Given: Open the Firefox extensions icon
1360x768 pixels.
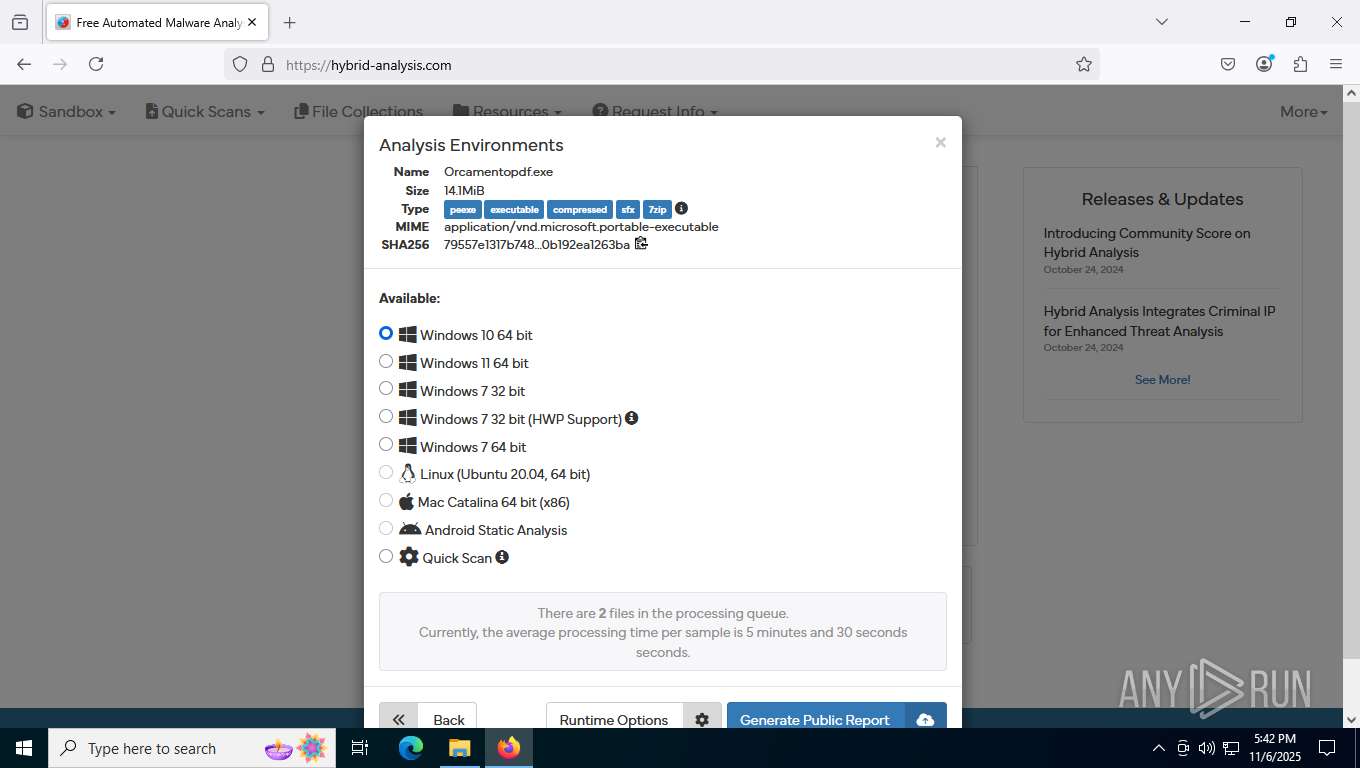Looking at the screenshot, I should 1300,64.
